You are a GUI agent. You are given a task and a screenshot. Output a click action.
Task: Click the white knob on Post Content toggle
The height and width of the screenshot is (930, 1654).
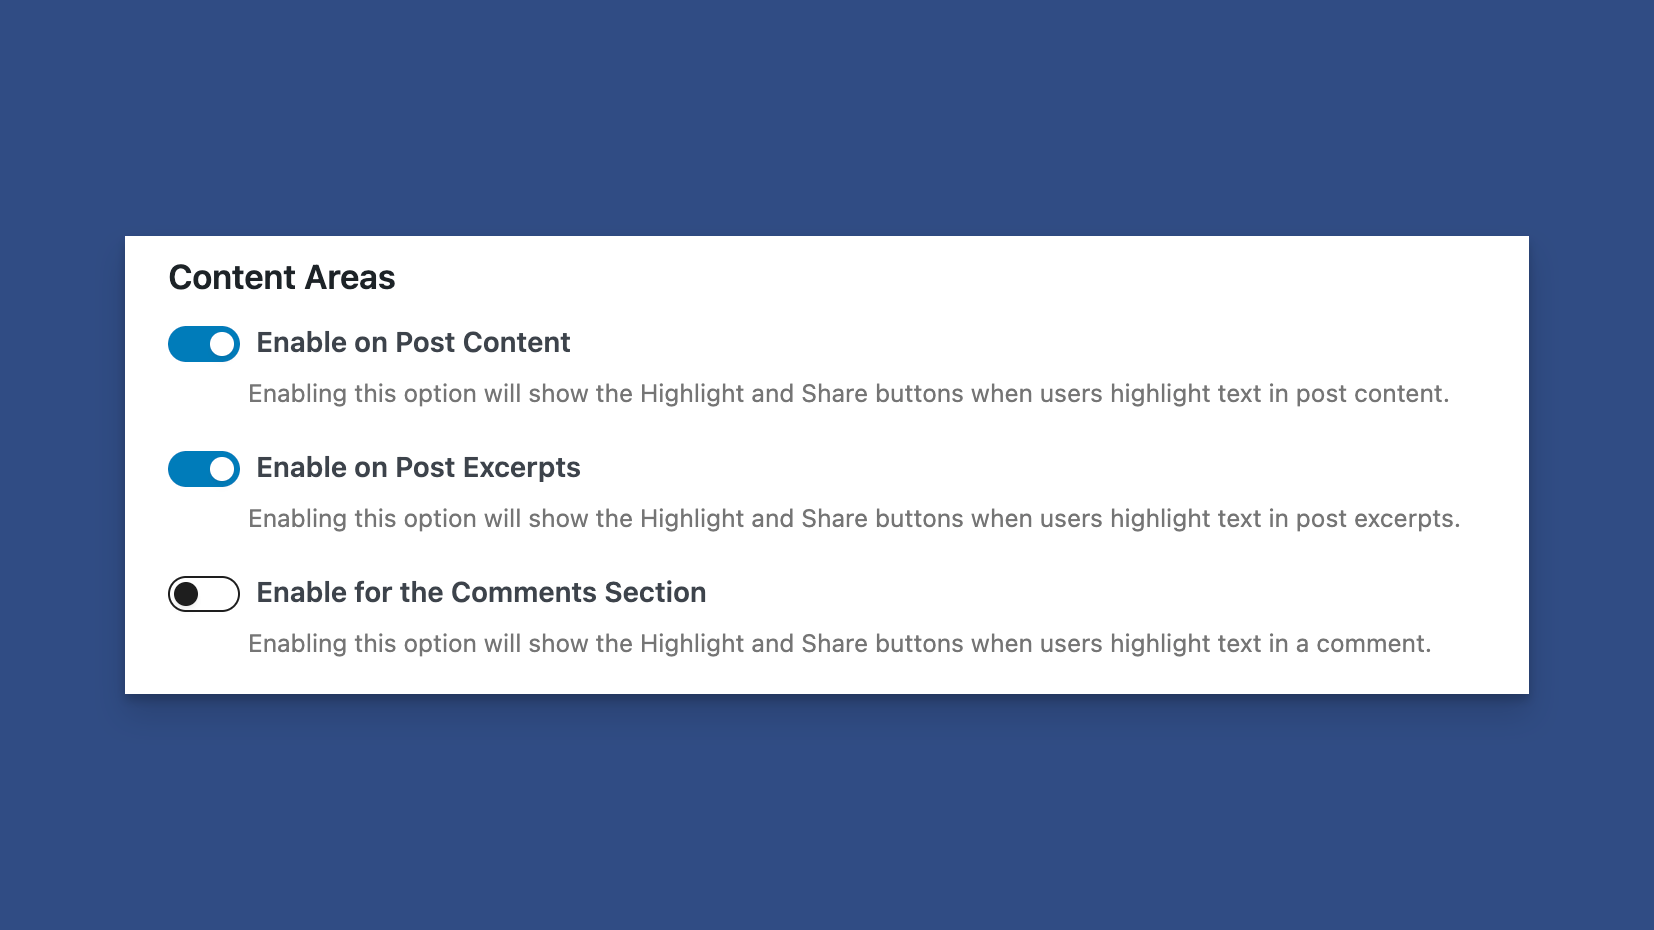[x=222, y=344]
